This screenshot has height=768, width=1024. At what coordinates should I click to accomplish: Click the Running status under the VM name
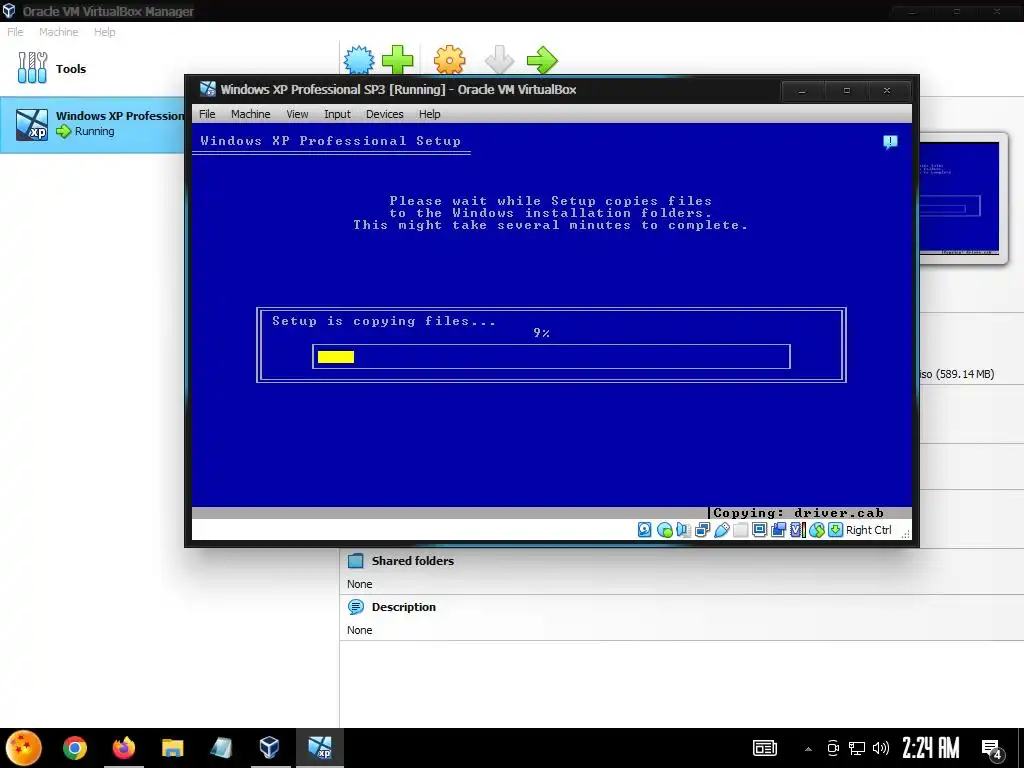tap(94, 131)
